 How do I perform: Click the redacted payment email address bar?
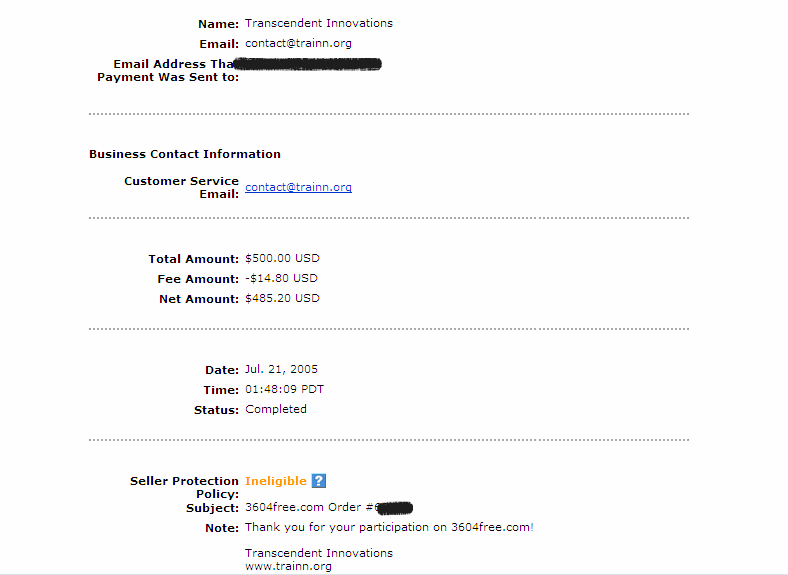click(x=308, y=64)
